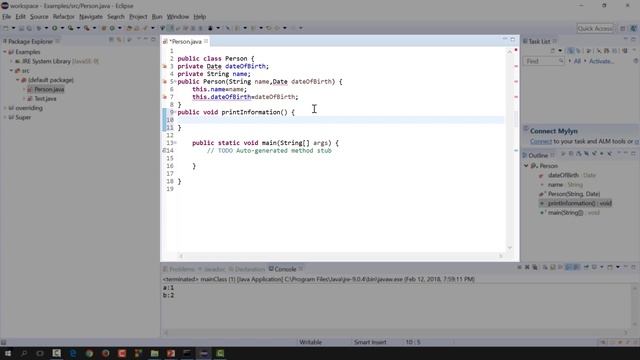Image resolution: width=640 pixels, height=360 pixels.
Task: Open the Run menu
Action: pyautogui.click(x=157, y=17)
